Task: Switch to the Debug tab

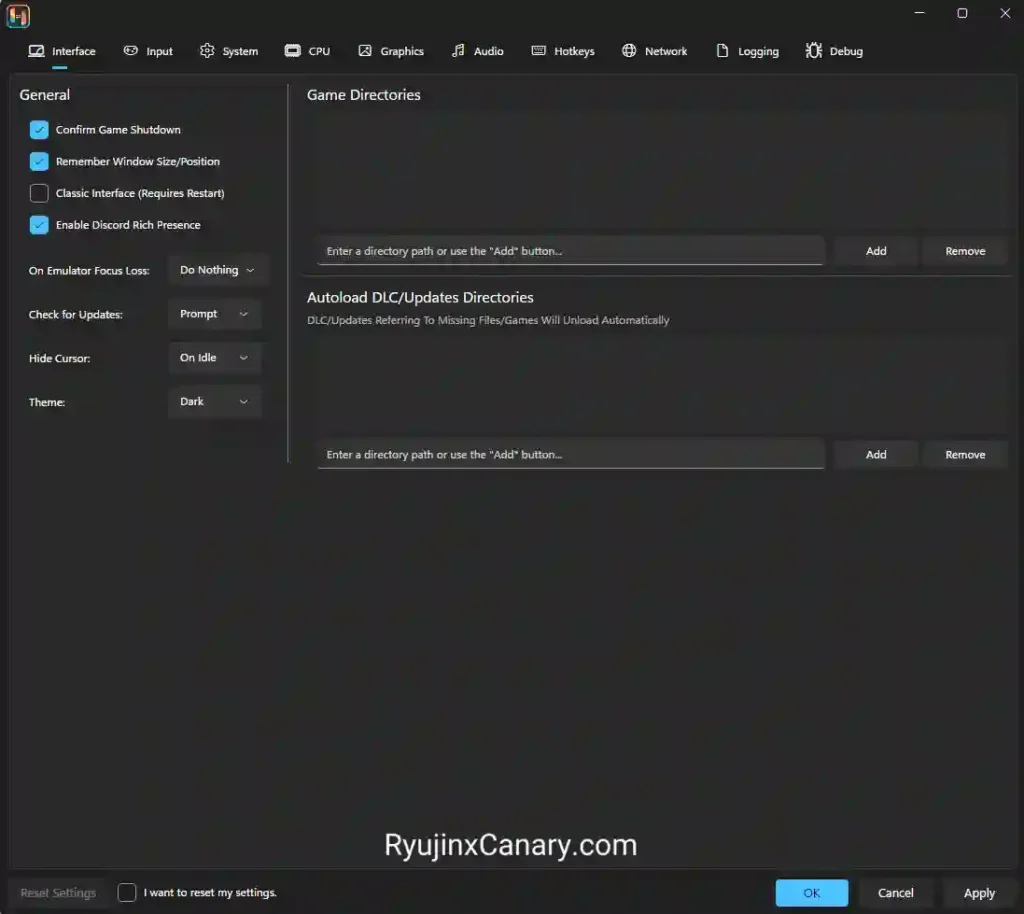Action: pyautogui.click(x=835, y=51)
